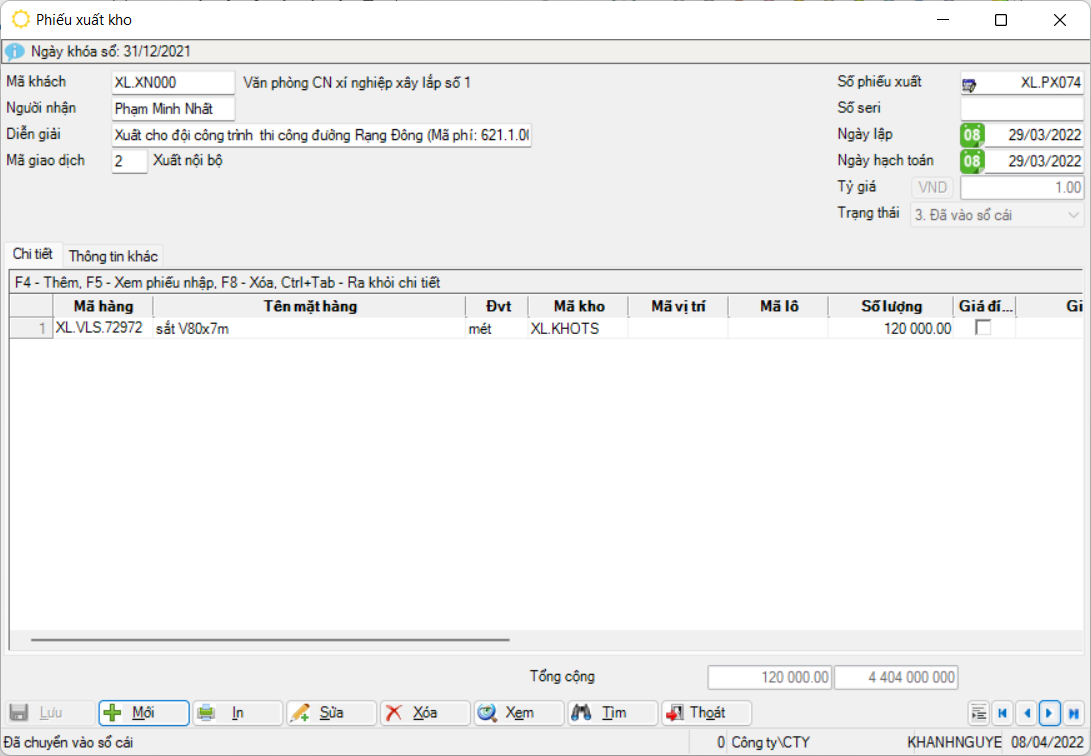Click the calendar icon beside Ngày lập

972,135
